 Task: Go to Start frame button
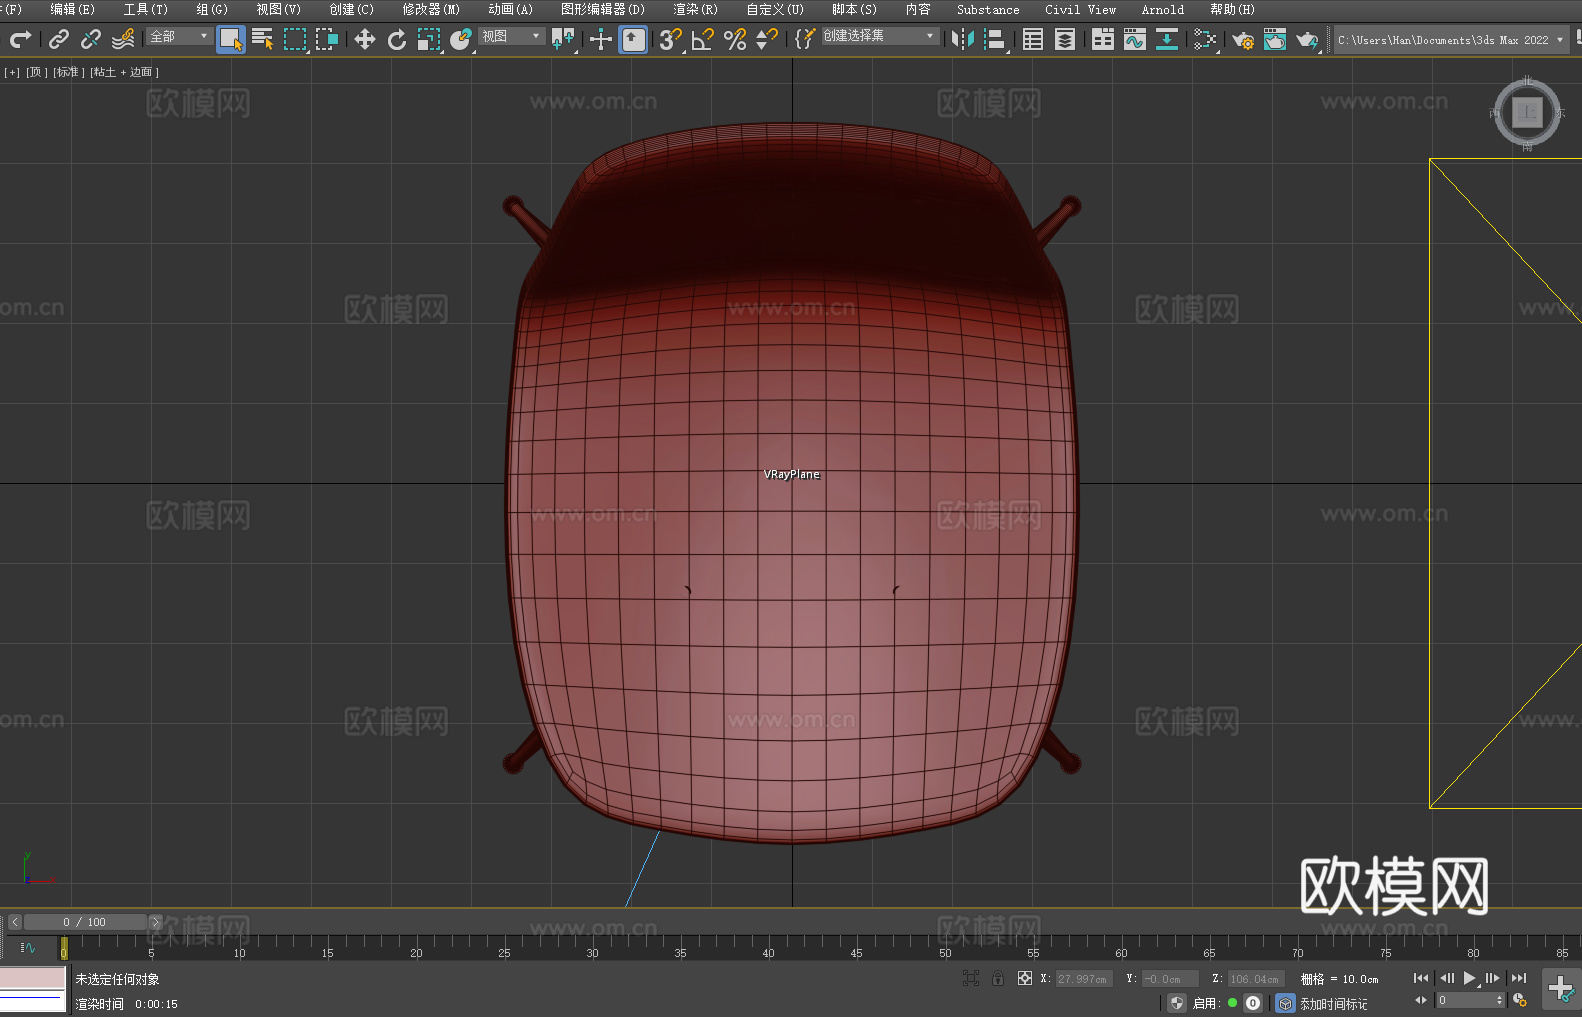tap(1421, 978)
